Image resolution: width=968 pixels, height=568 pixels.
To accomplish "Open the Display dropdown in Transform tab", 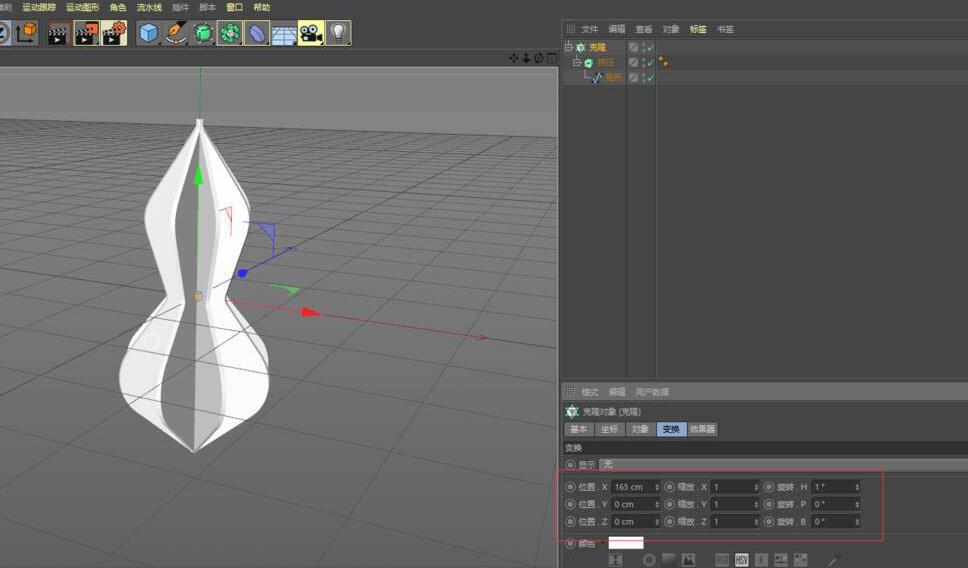I will pyautogui.click(x=783, y=464).
